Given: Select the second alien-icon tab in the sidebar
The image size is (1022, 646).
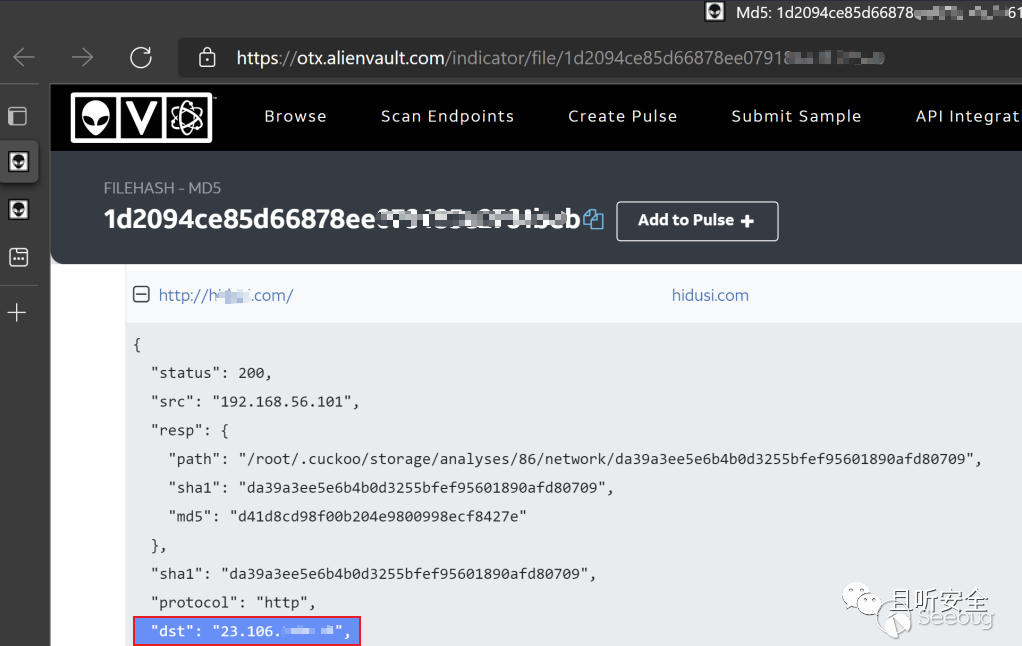Looking at the screenshot, I should (x=18, y=209).
